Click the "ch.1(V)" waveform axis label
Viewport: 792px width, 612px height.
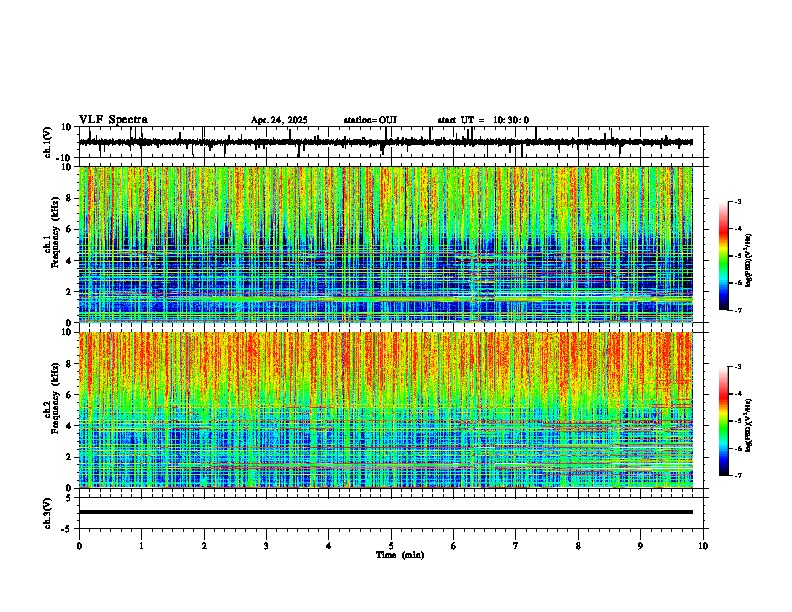point(48,142)
